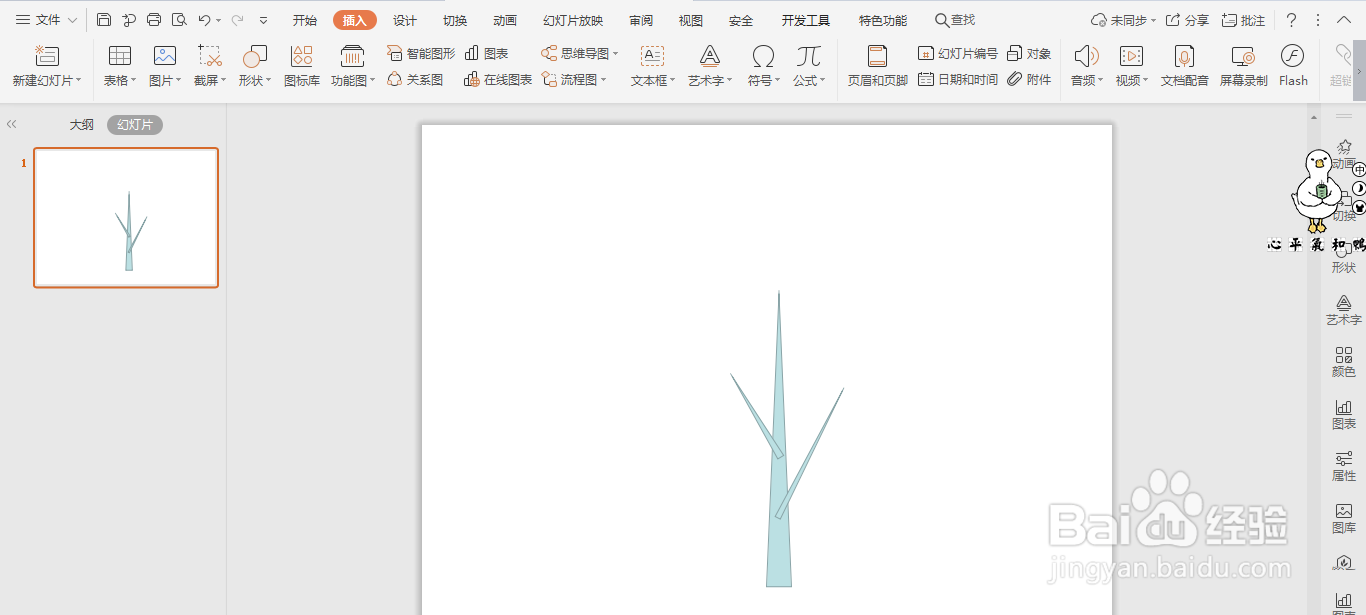Switch to the 审阅 review tab
1366x615 pixels.
(641, 20)
